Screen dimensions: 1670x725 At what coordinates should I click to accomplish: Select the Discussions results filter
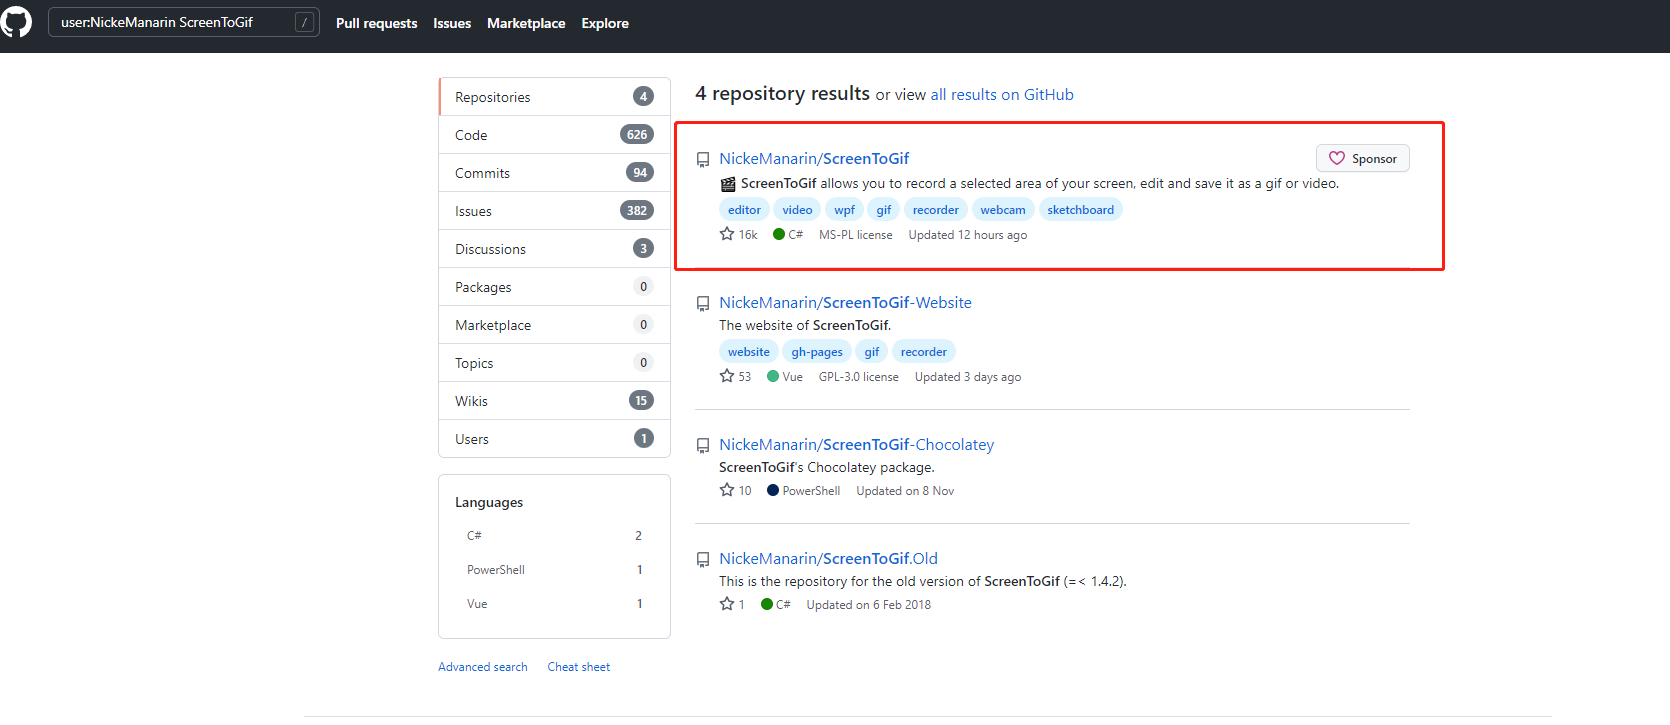pyautogui.click(x=554, y=249)
